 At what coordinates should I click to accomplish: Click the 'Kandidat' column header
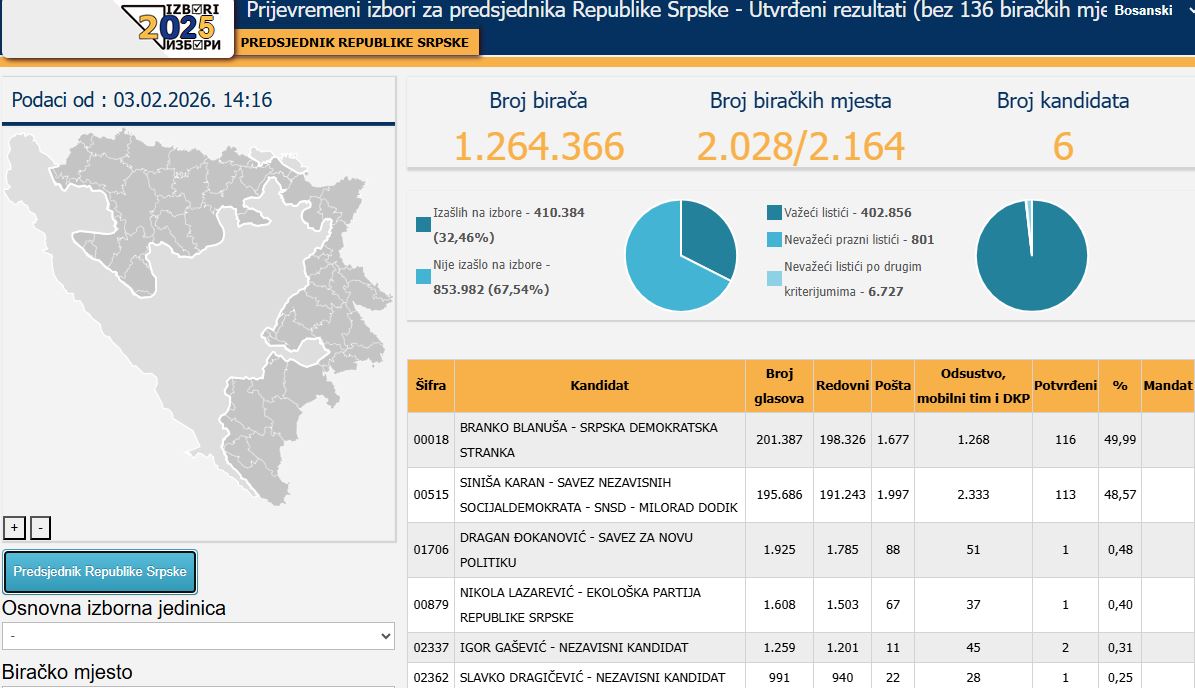click(599, 386)
